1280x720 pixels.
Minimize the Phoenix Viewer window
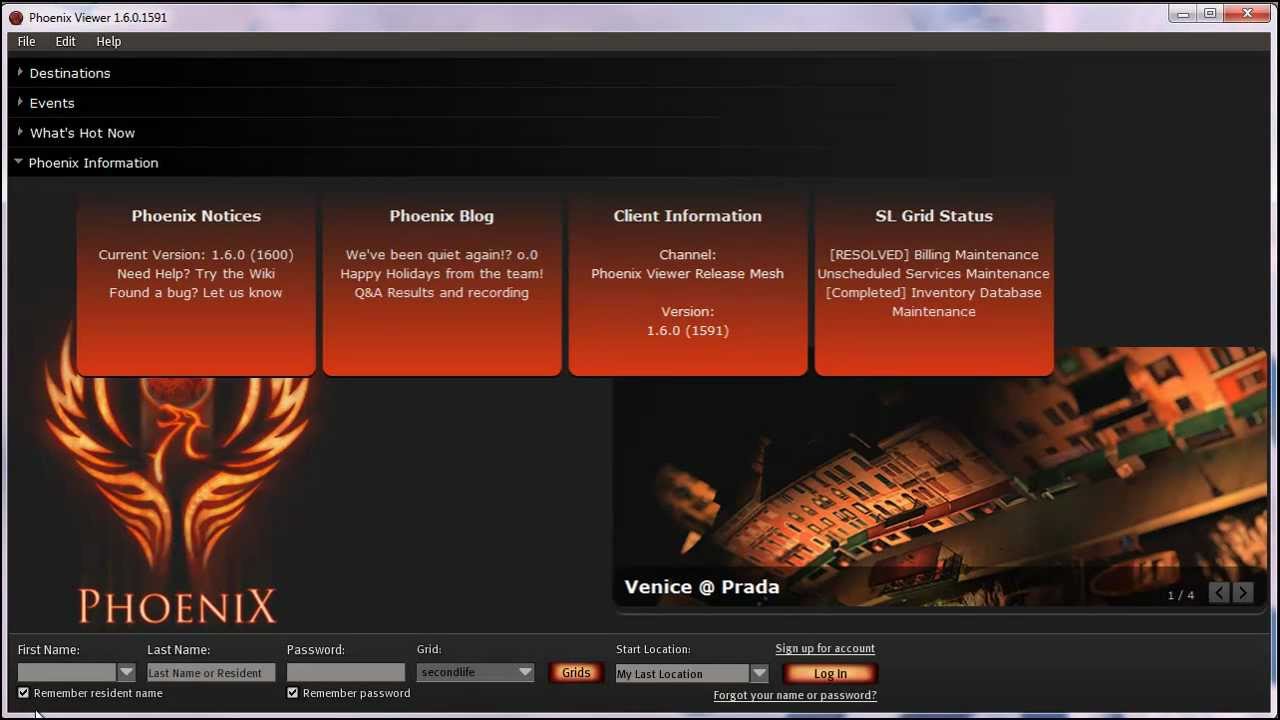point(1184,14)
